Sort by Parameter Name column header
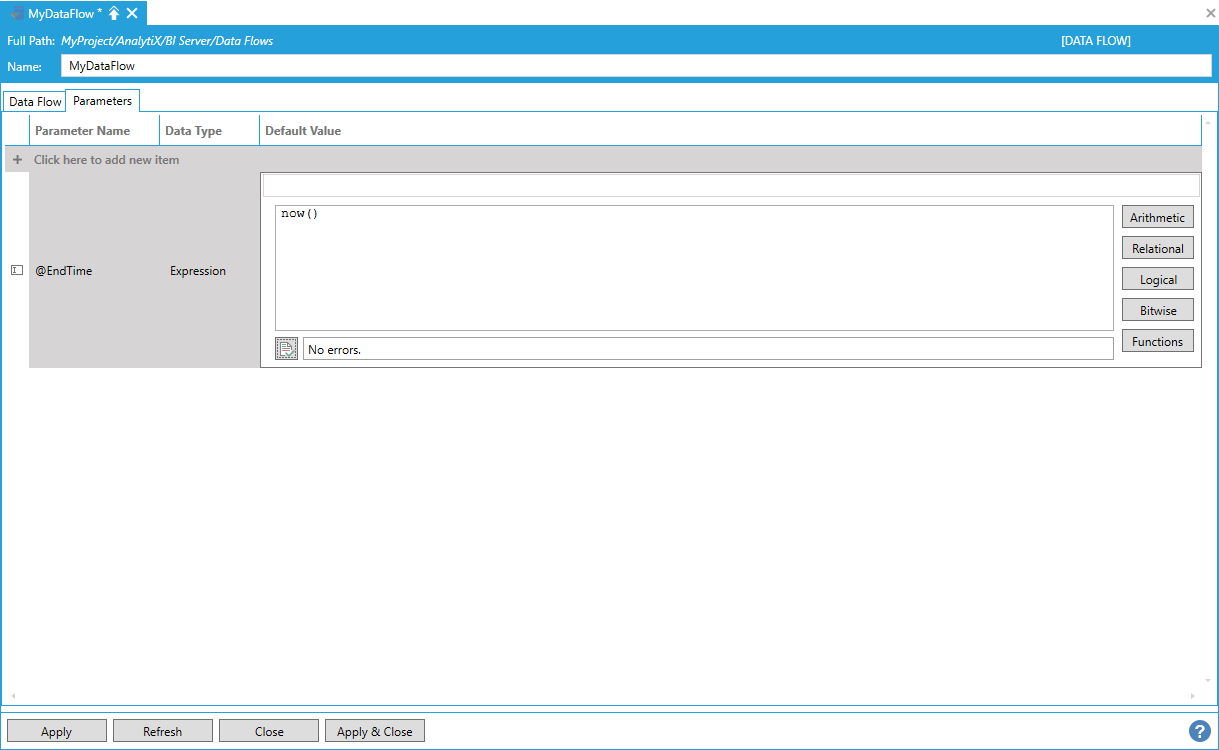Screen dimensions: 1219x750 coord(83,131)
